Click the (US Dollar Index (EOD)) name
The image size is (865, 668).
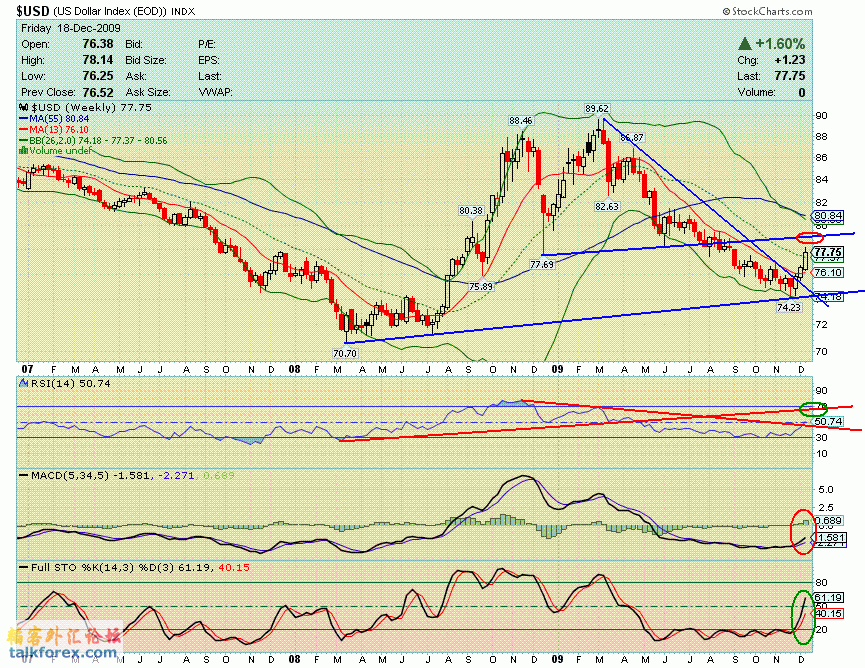point(110,11)
